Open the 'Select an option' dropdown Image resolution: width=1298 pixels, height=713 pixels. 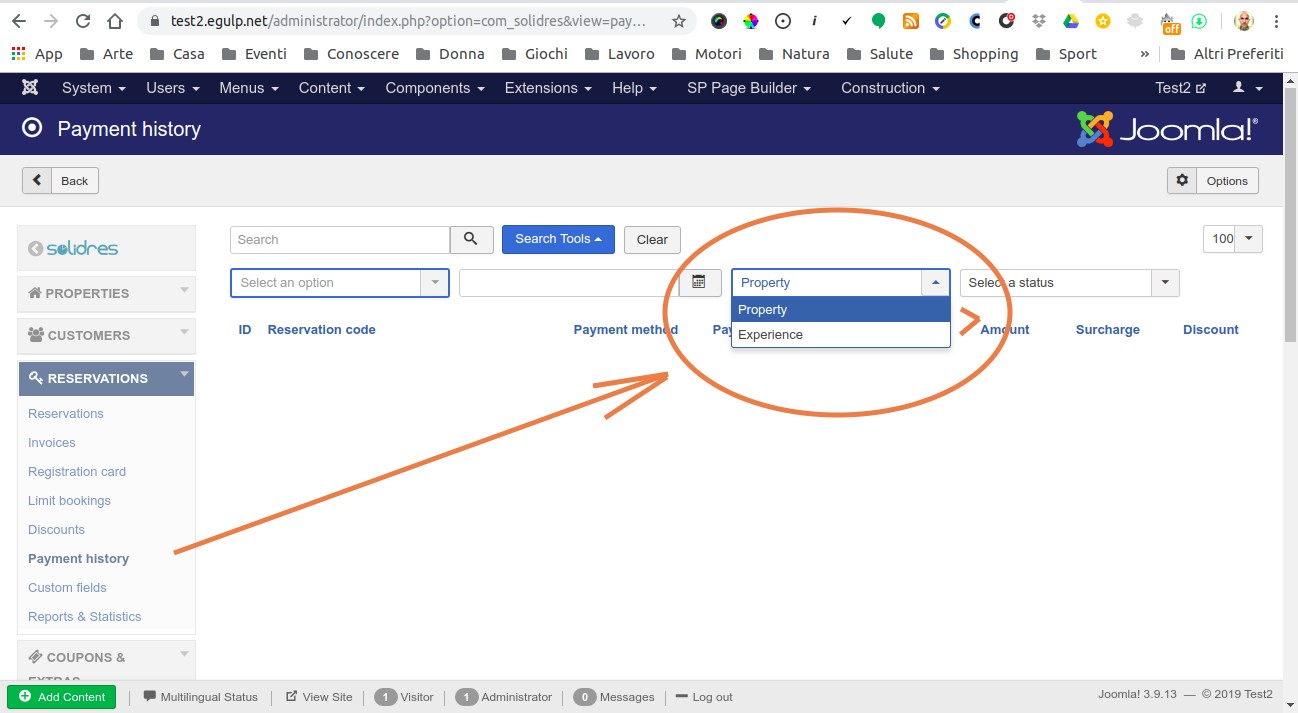point(339,283)
